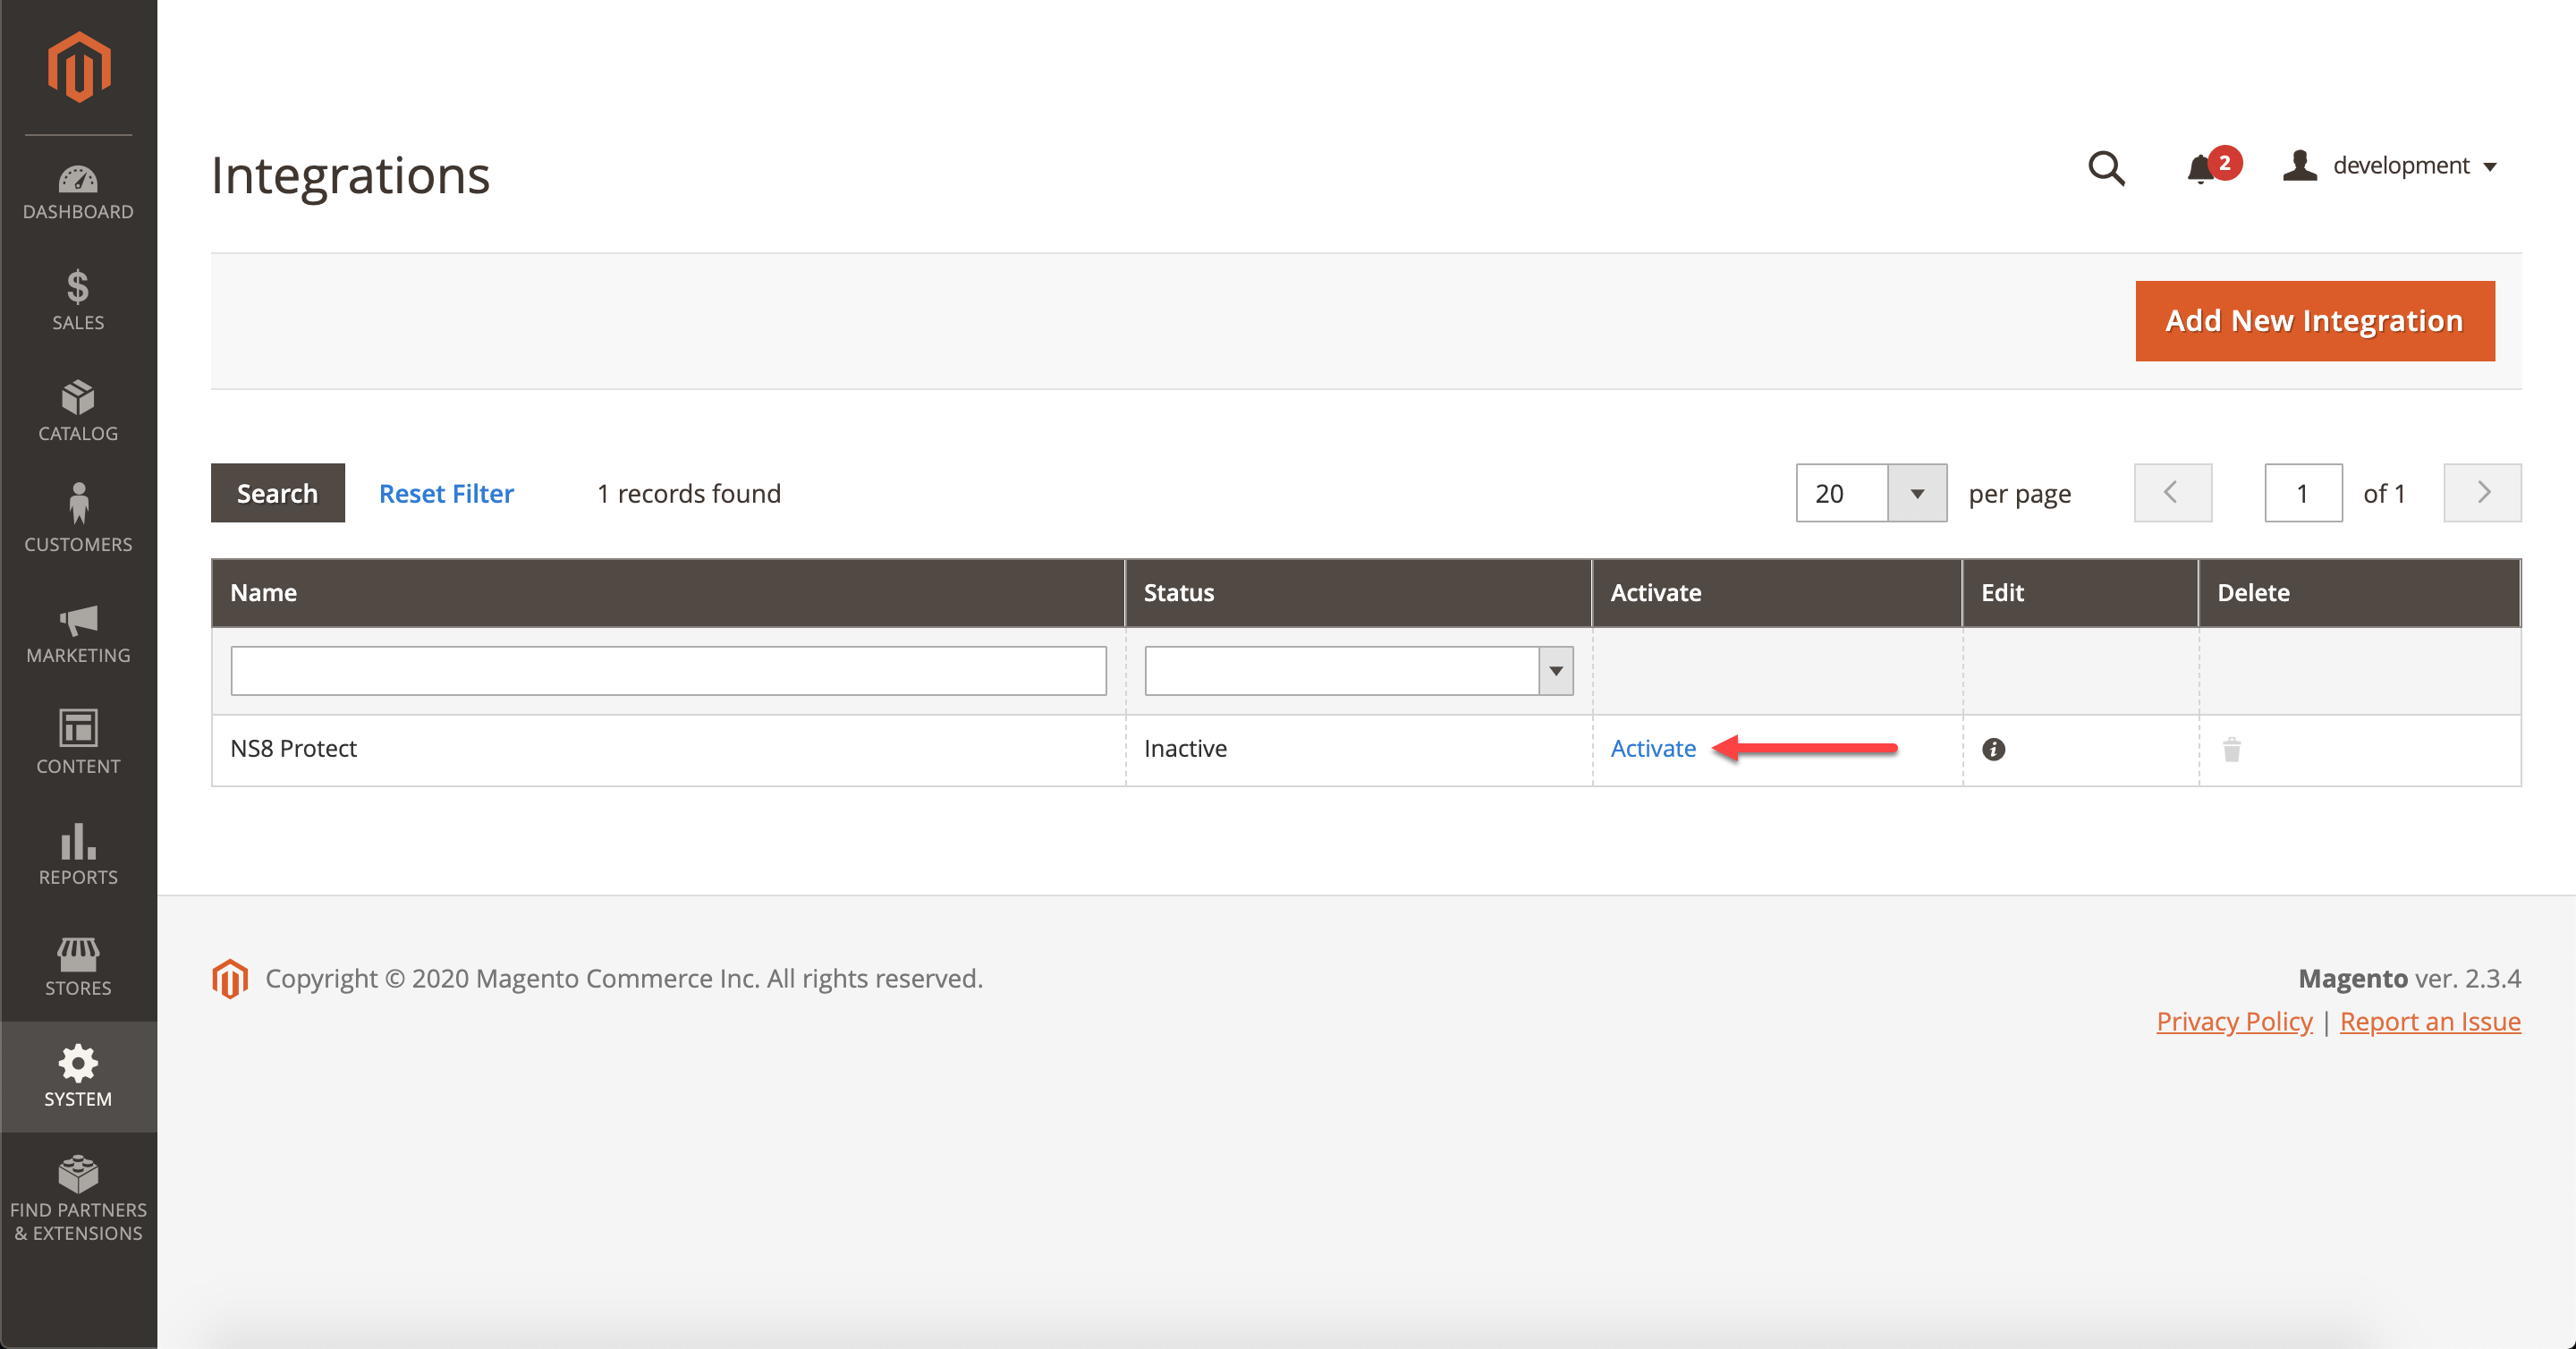The width and height of the screenshot is (2576, 1349).
Task: Open the Reports menu item
Action: 78,854
